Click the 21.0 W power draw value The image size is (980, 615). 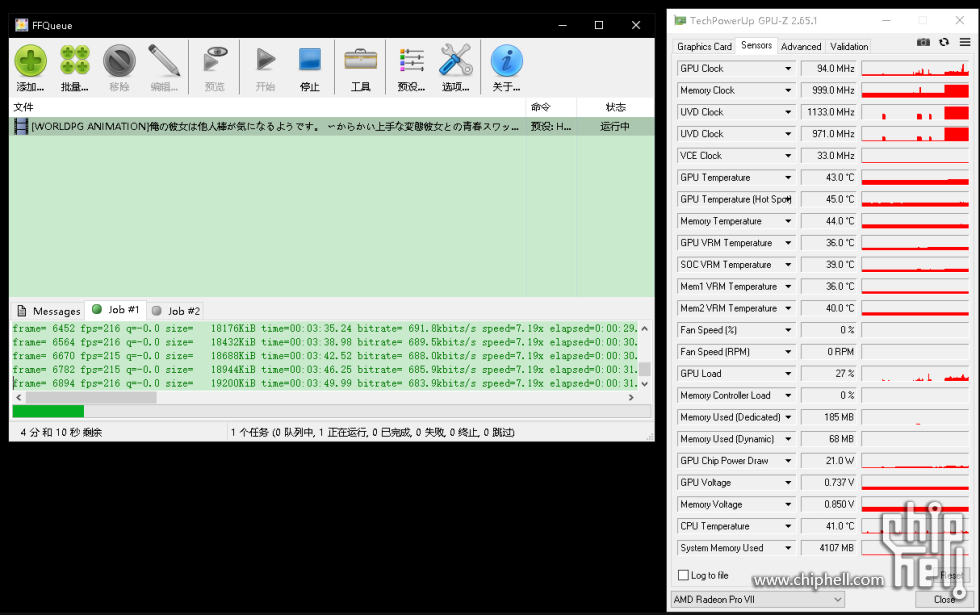tap(829, 461)
